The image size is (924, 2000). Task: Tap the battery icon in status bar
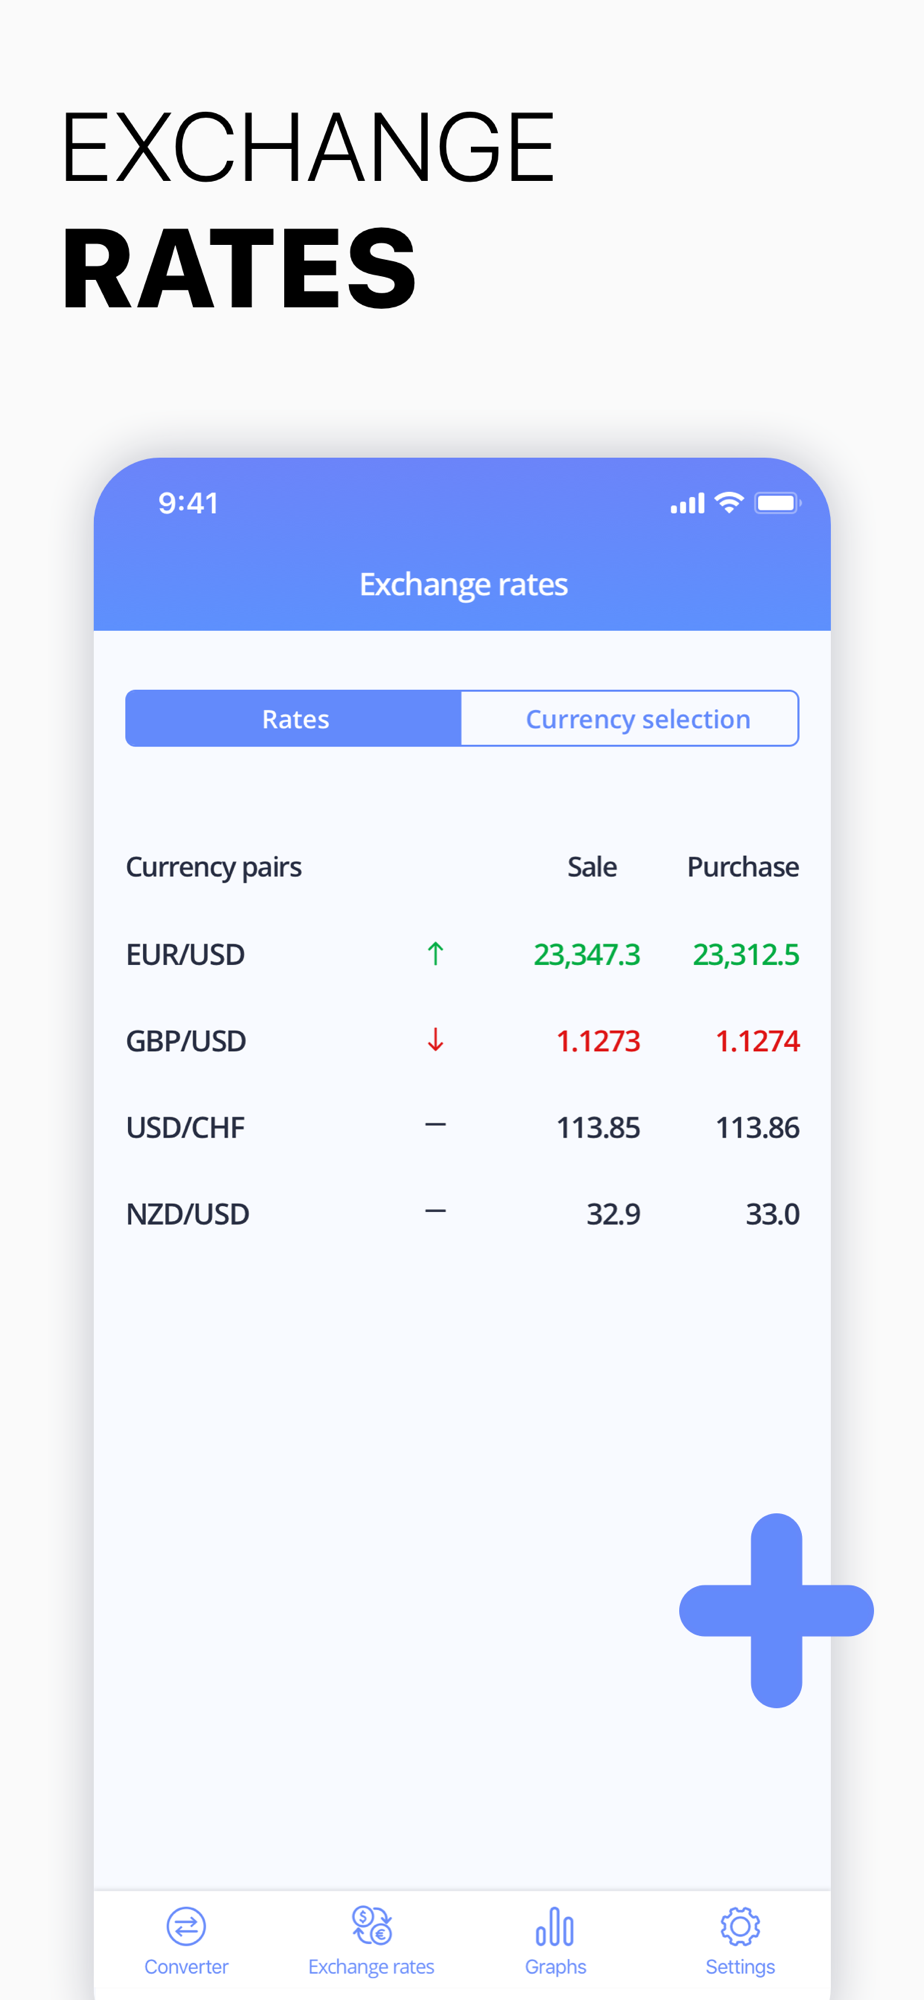(x=778, y=503)
